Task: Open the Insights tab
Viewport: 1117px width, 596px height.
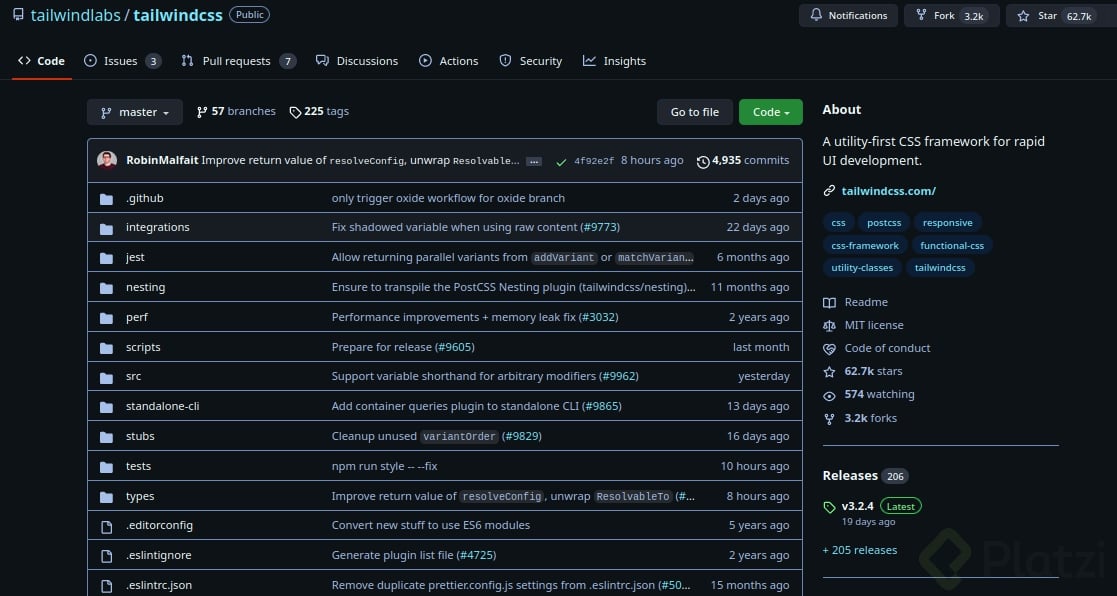Action: 614,61
